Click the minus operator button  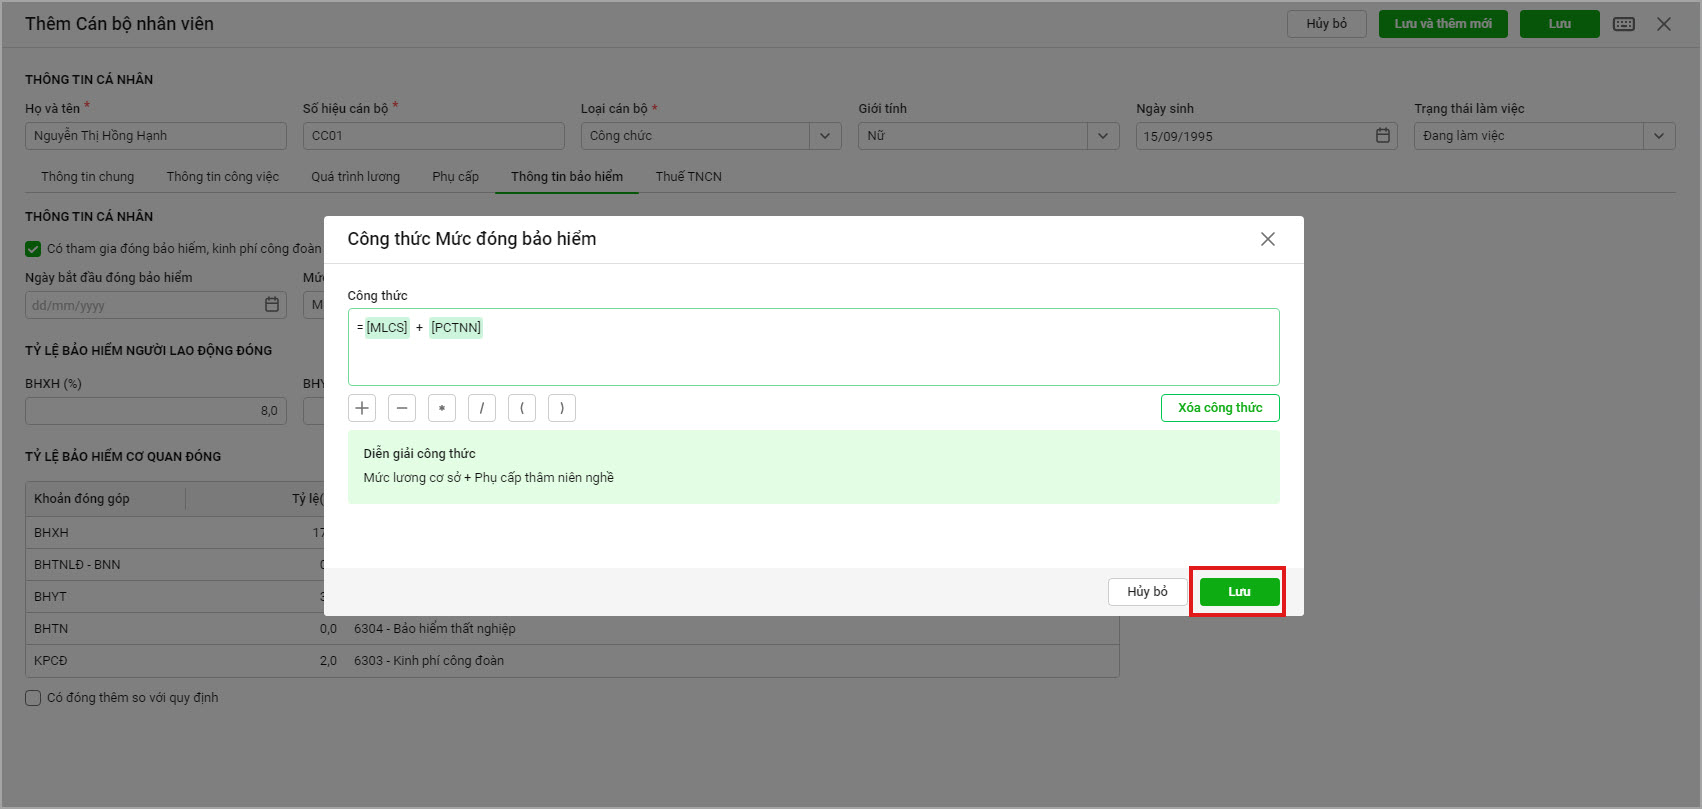pyautogui.click(x=402, y=408)
